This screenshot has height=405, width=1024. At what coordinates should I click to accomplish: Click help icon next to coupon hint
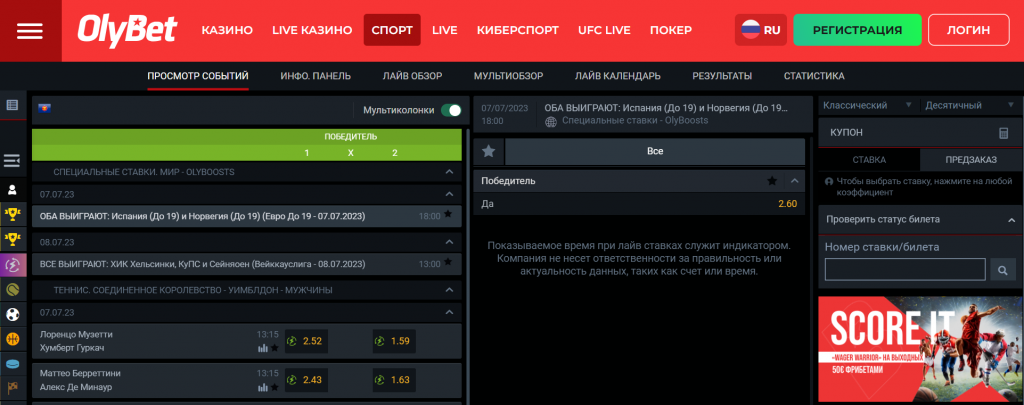tap(829, 182)
